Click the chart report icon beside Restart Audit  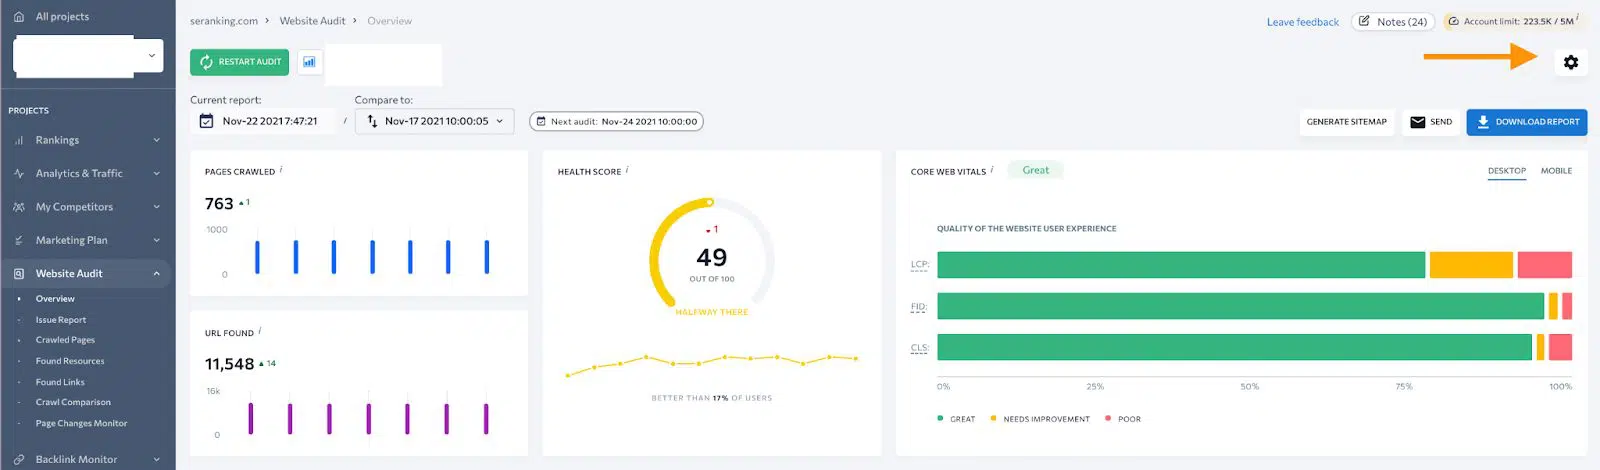pos(309,62)
